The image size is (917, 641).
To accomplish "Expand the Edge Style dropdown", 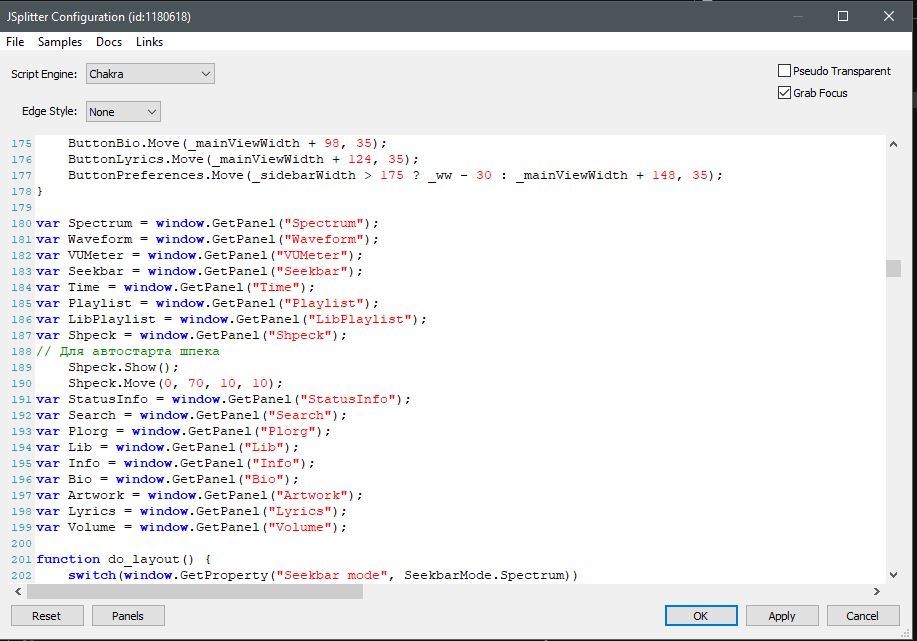I will point(123,112).
